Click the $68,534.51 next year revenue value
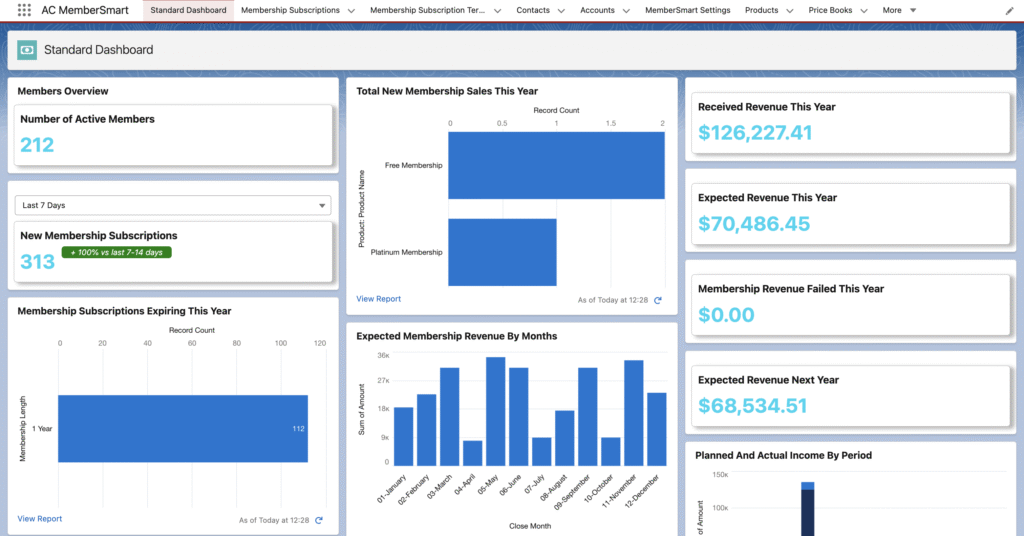The image size is (1024, 536). pyautogui.click(x=752, y=406)
